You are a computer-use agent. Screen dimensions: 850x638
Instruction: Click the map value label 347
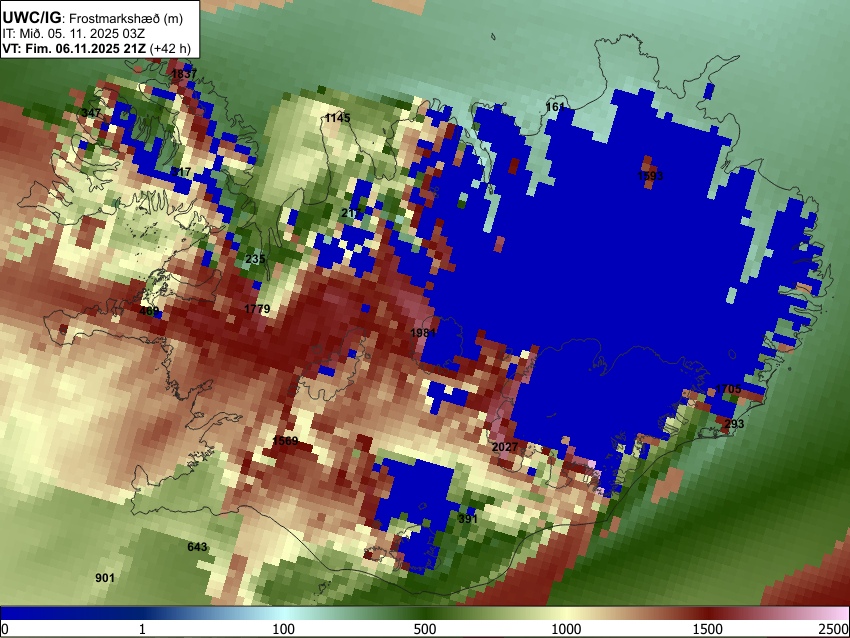pyautogui.click(x=91, y=113)
